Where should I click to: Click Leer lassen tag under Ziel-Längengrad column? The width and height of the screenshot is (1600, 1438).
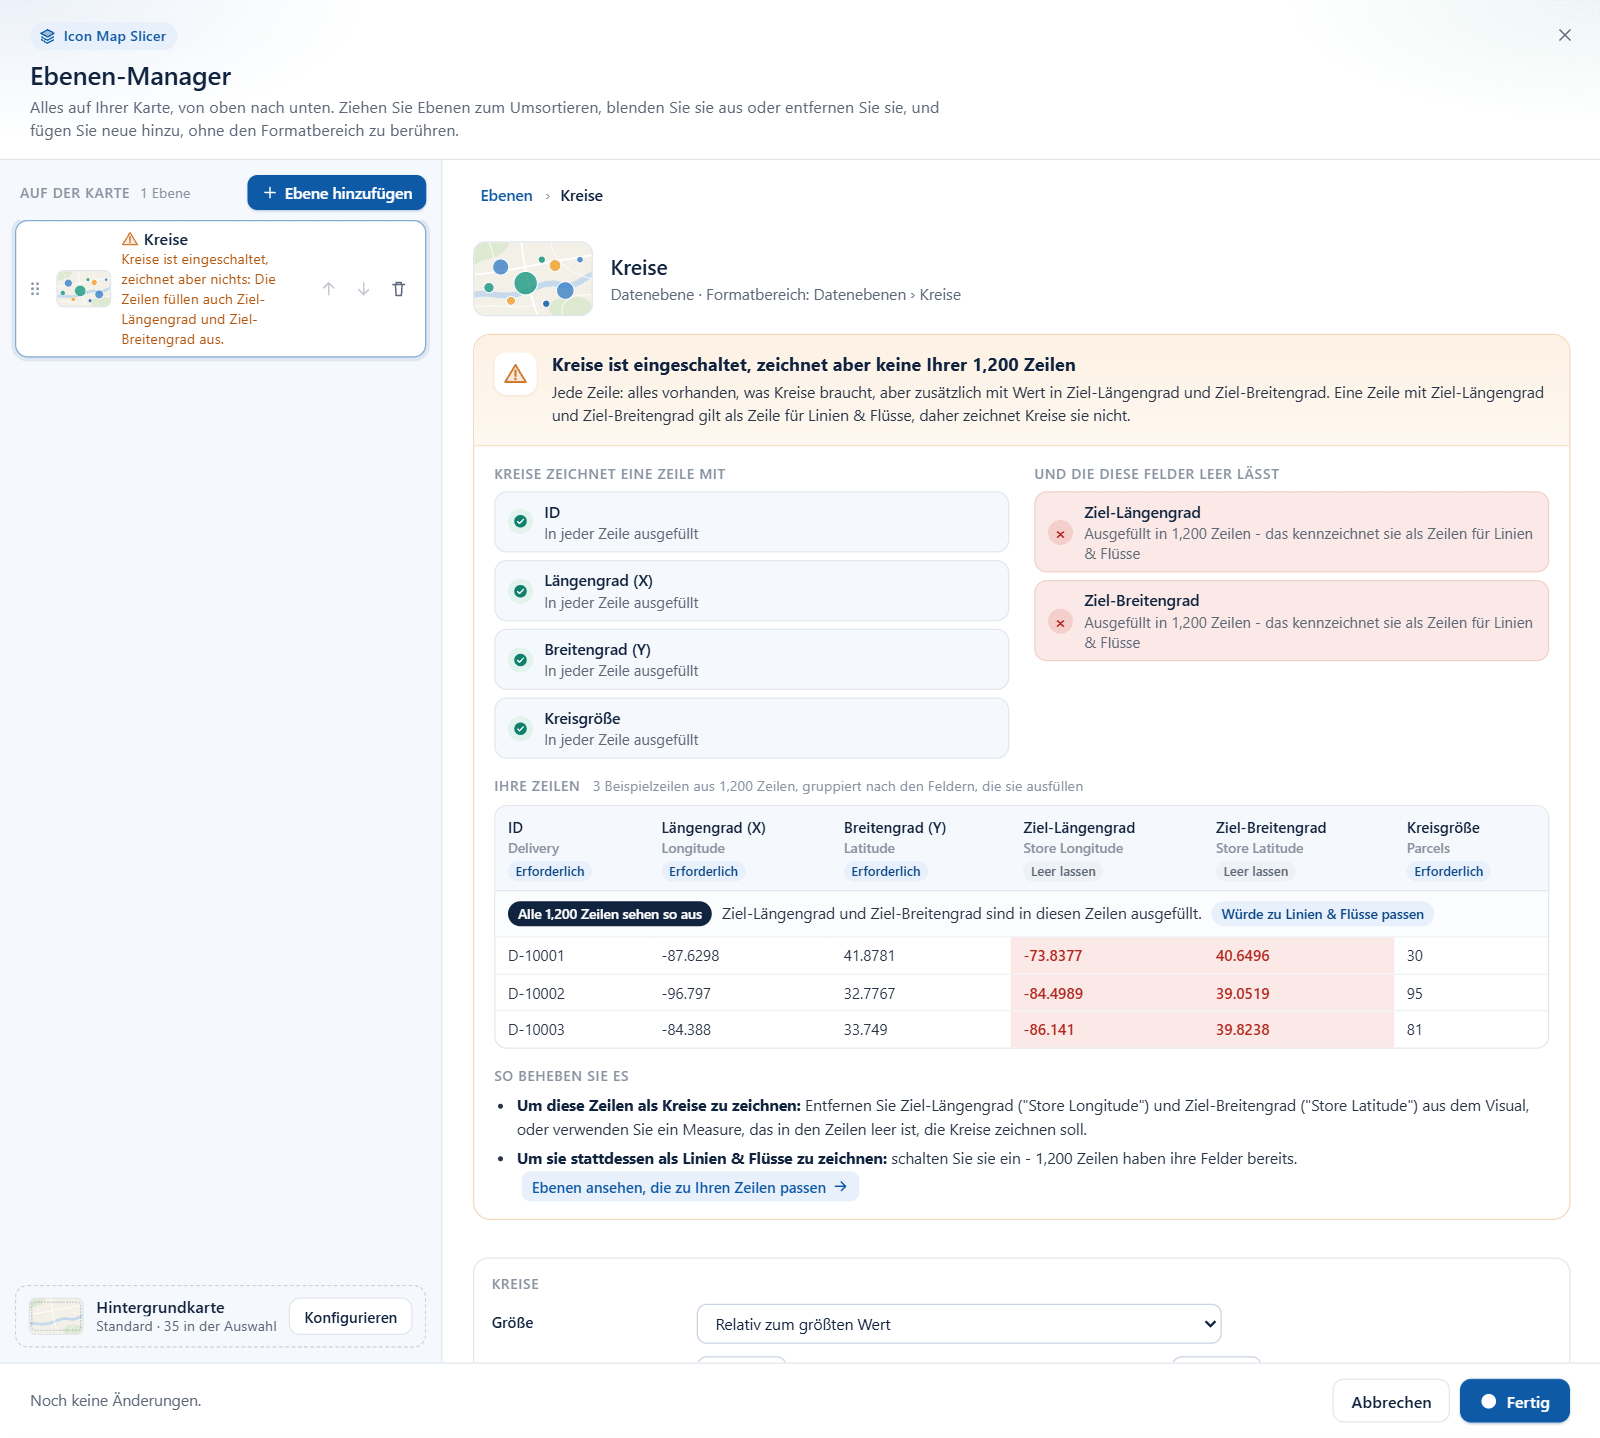(x=1063, y=871)
